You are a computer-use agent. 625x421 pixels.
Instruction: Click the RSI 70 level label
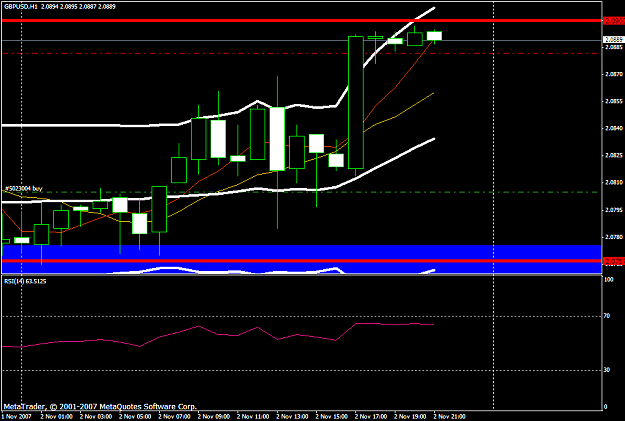(x=607, y=316)
